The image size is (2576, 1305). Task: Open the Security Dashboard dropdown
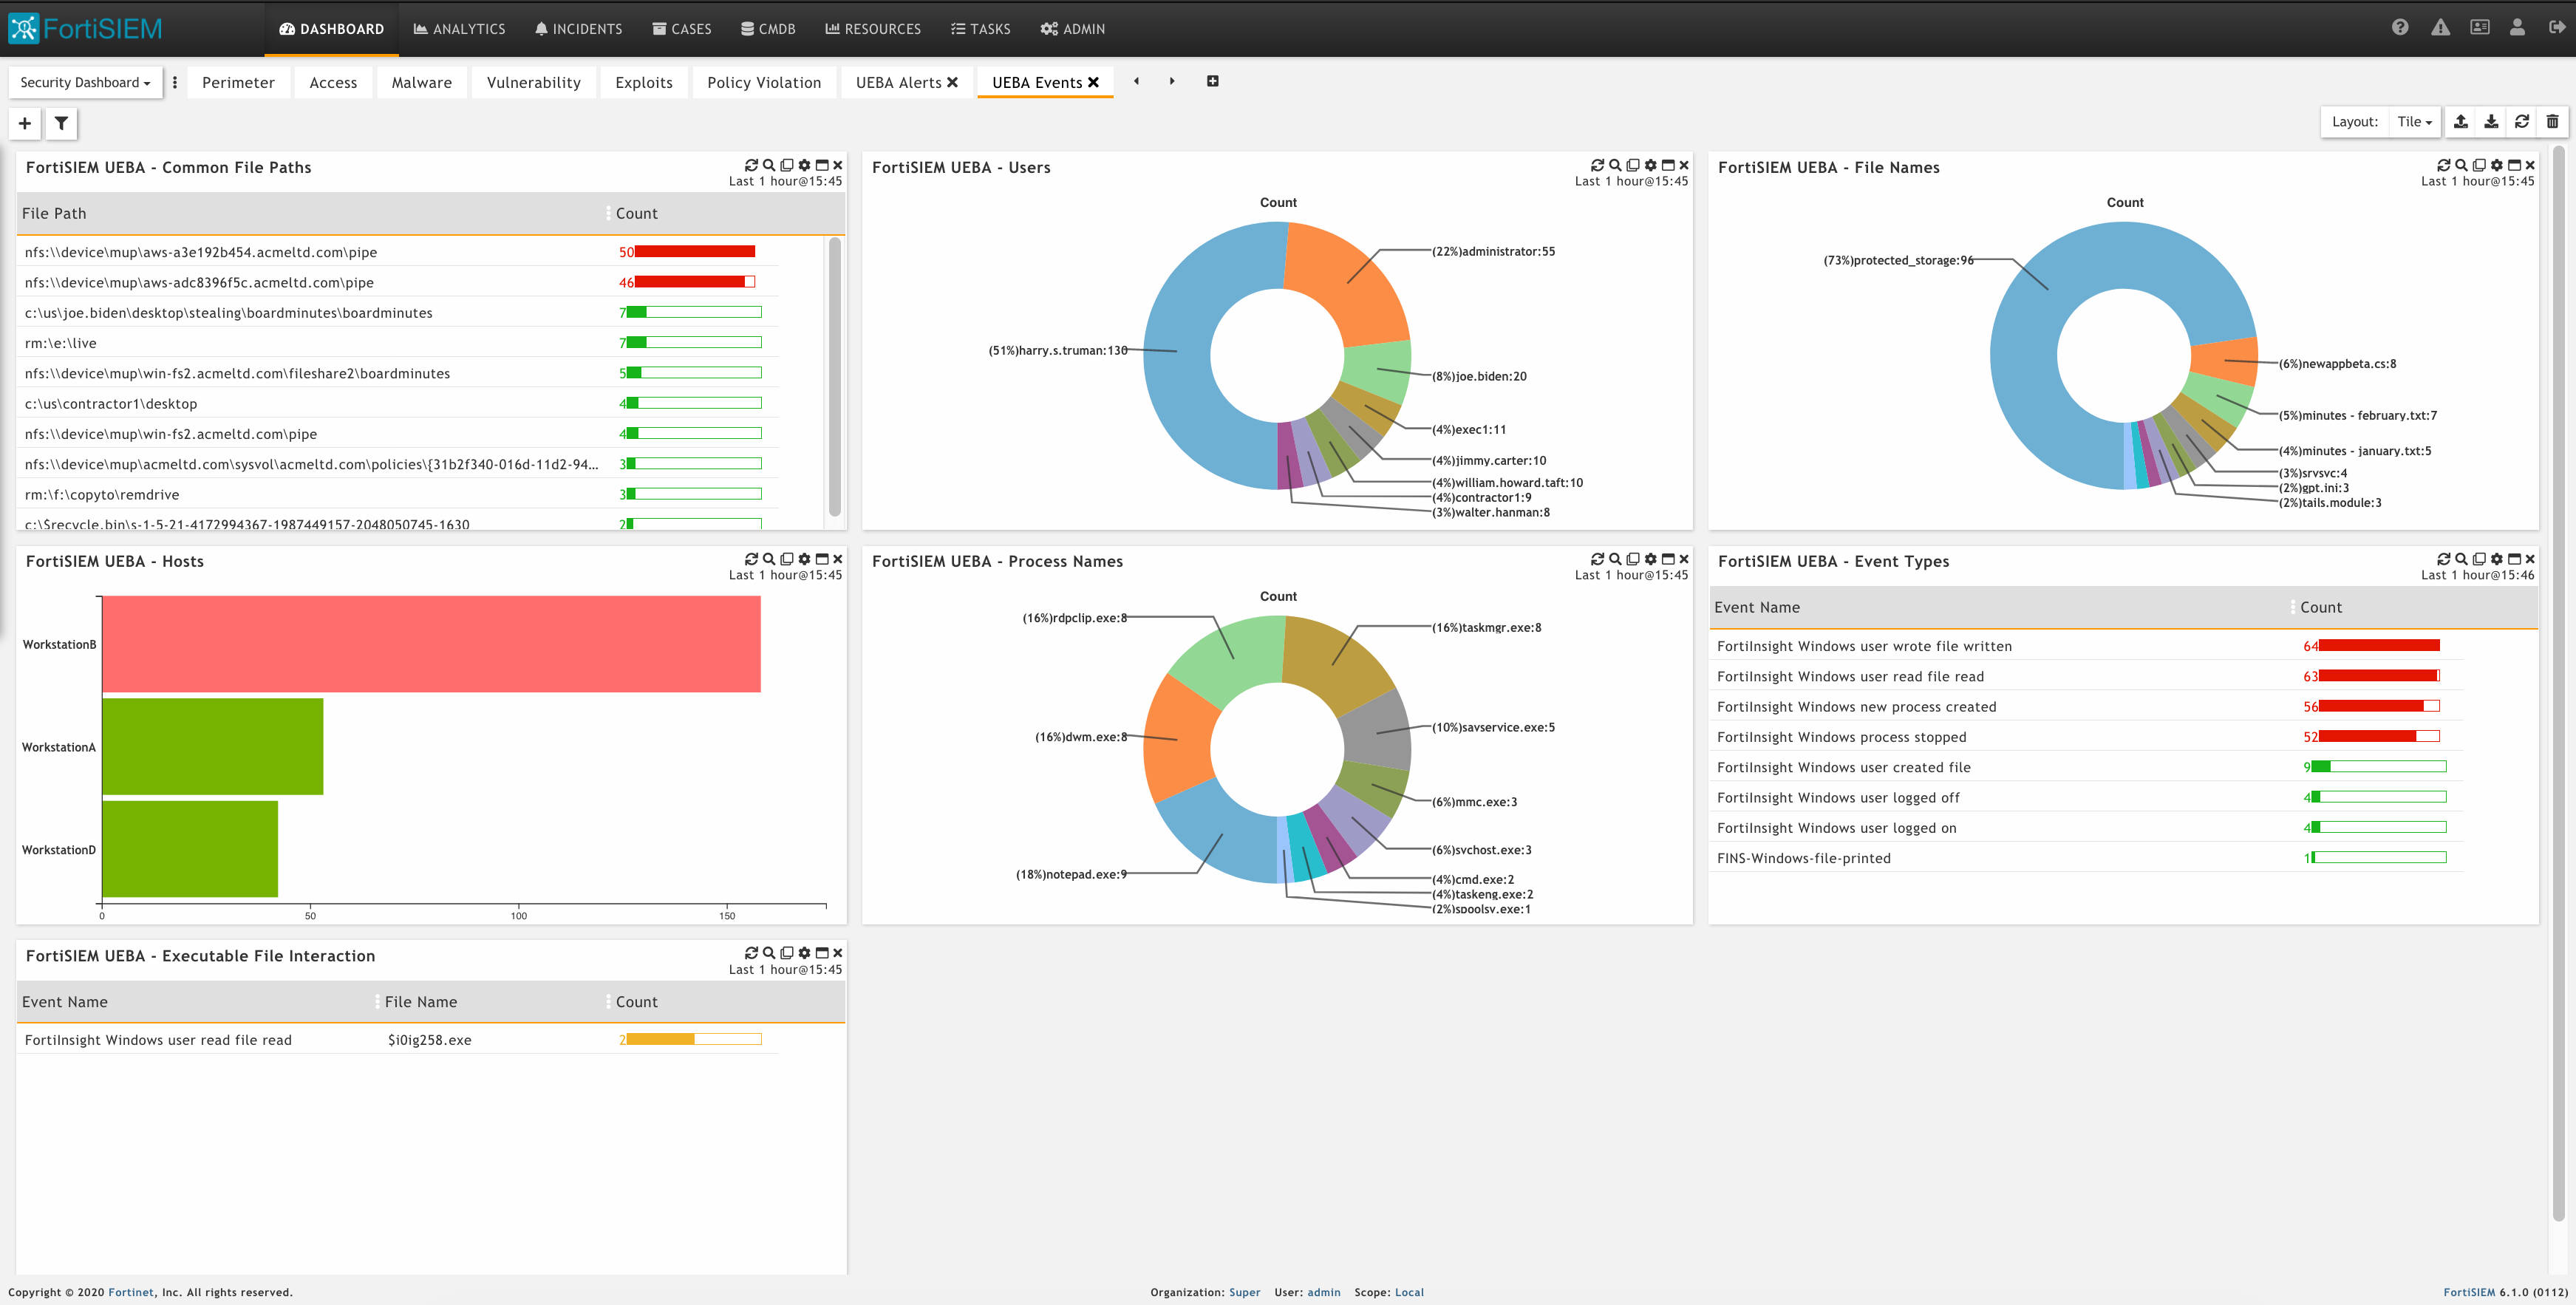(85, 82)
